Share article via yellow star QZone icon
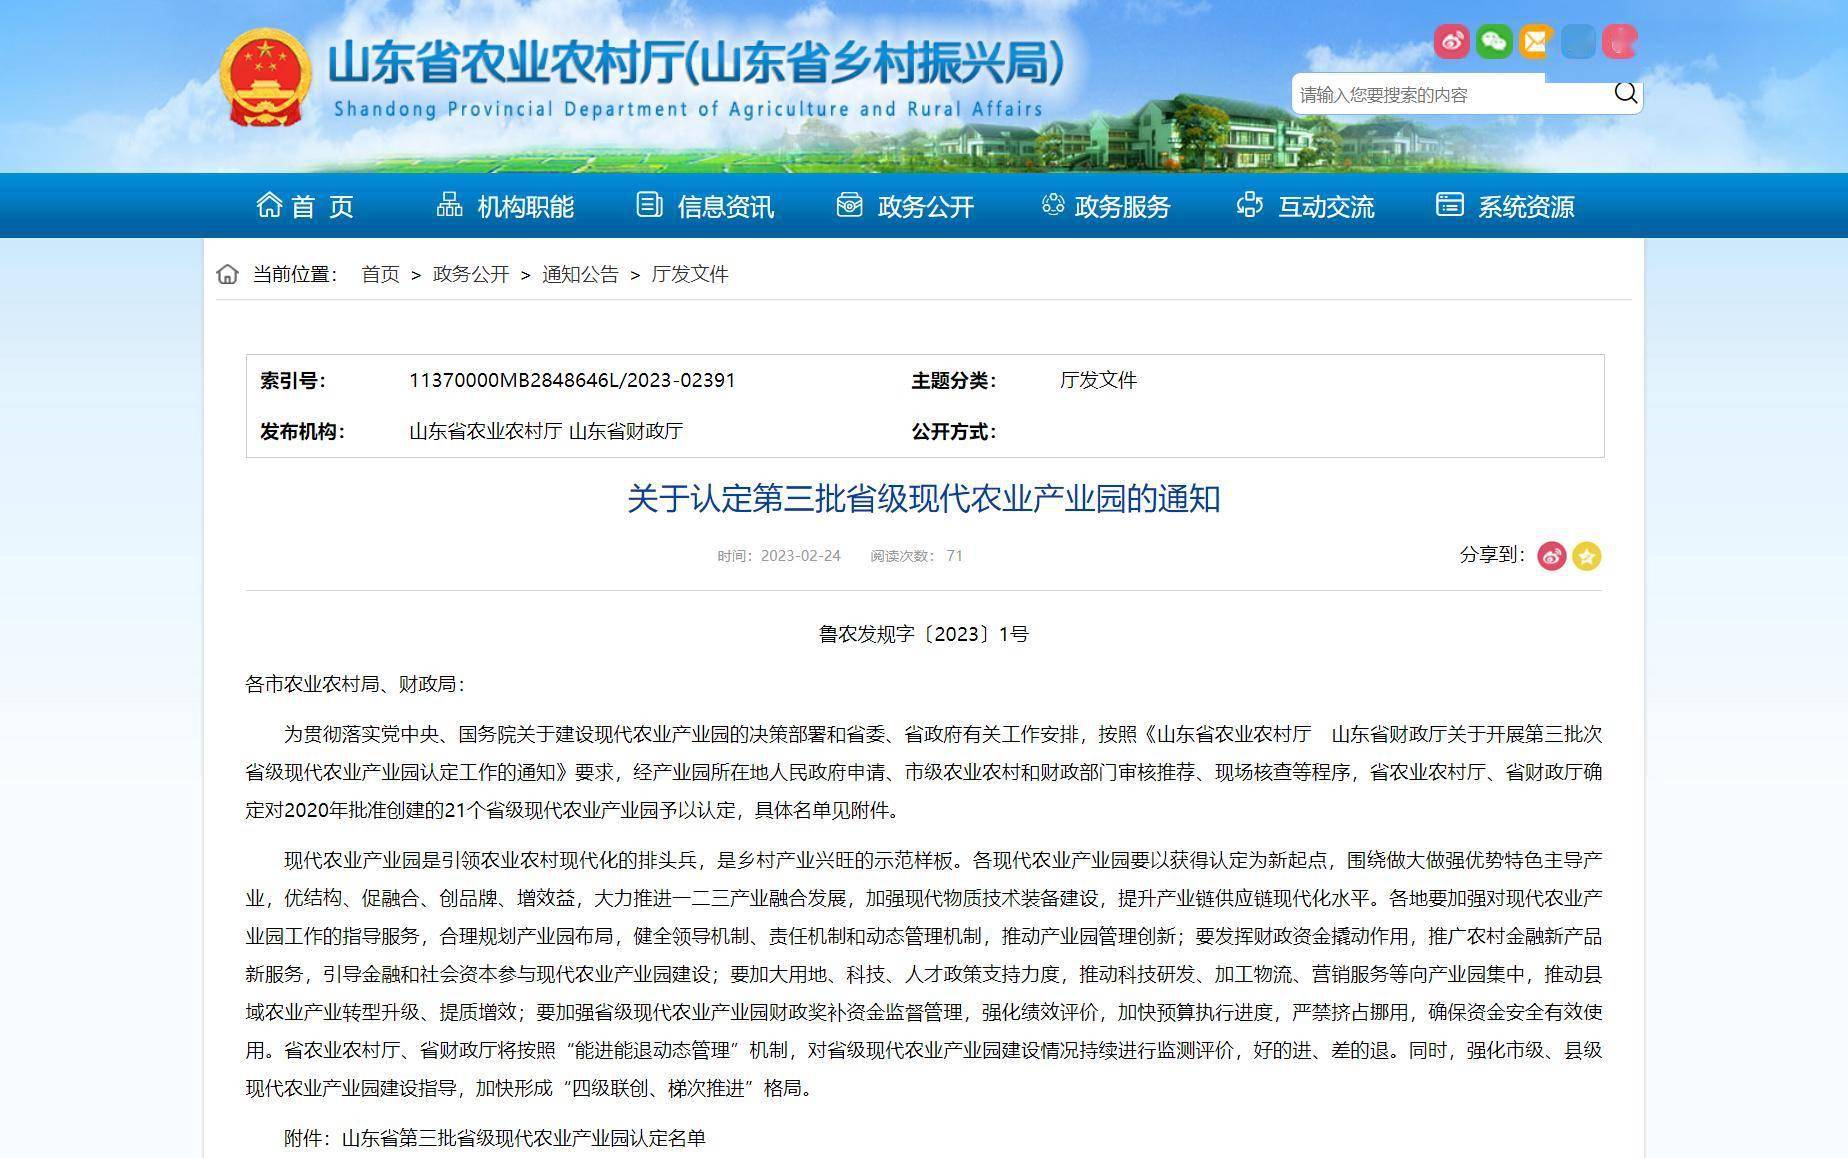This screenshot has width=1848, height=1158. [x=1586, y=556]
